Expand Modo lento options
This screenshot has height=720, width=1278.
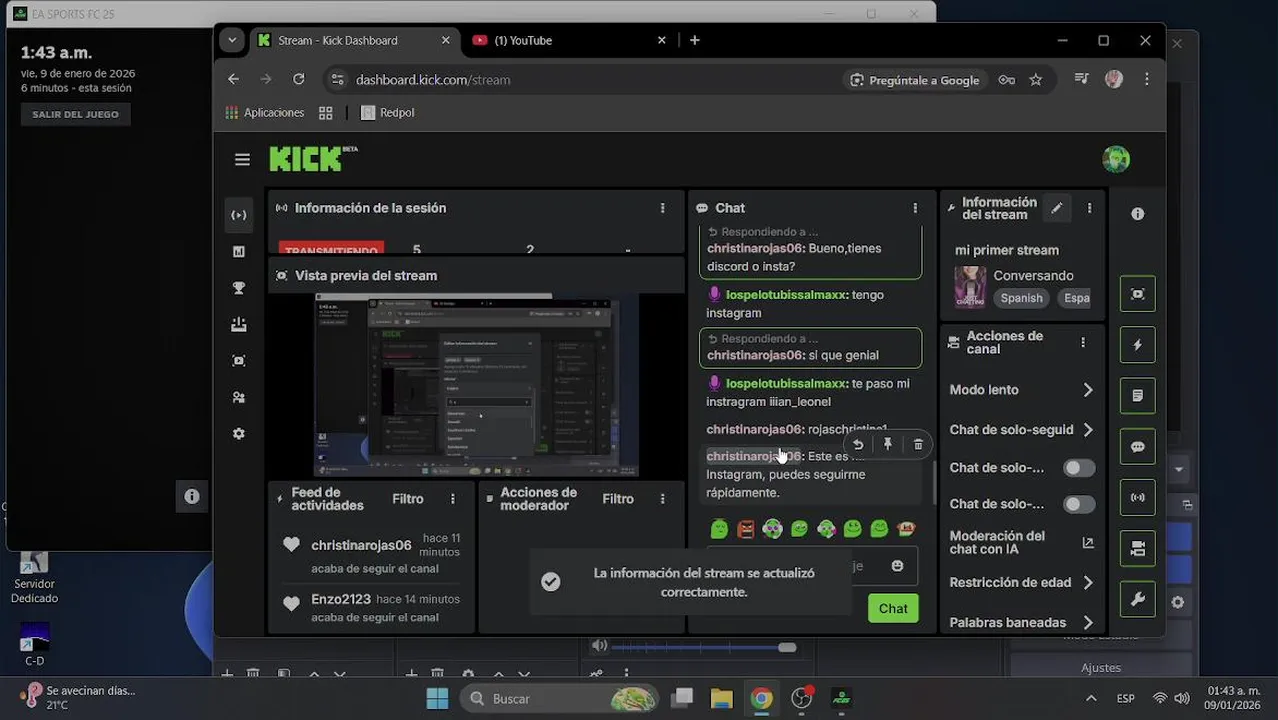pos(1088,390)
